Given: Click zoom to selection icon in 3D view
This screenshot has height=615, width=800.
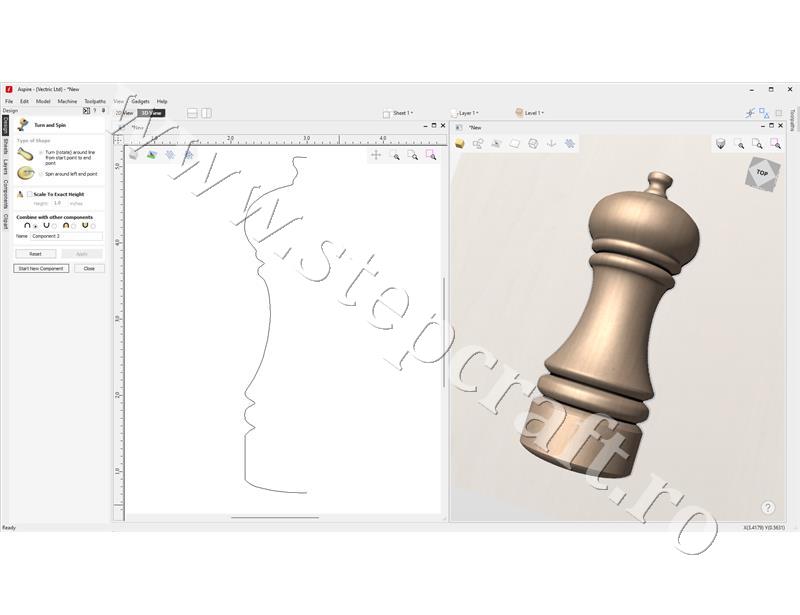Looking at the screenshot, I should click(x=776, y=144).
